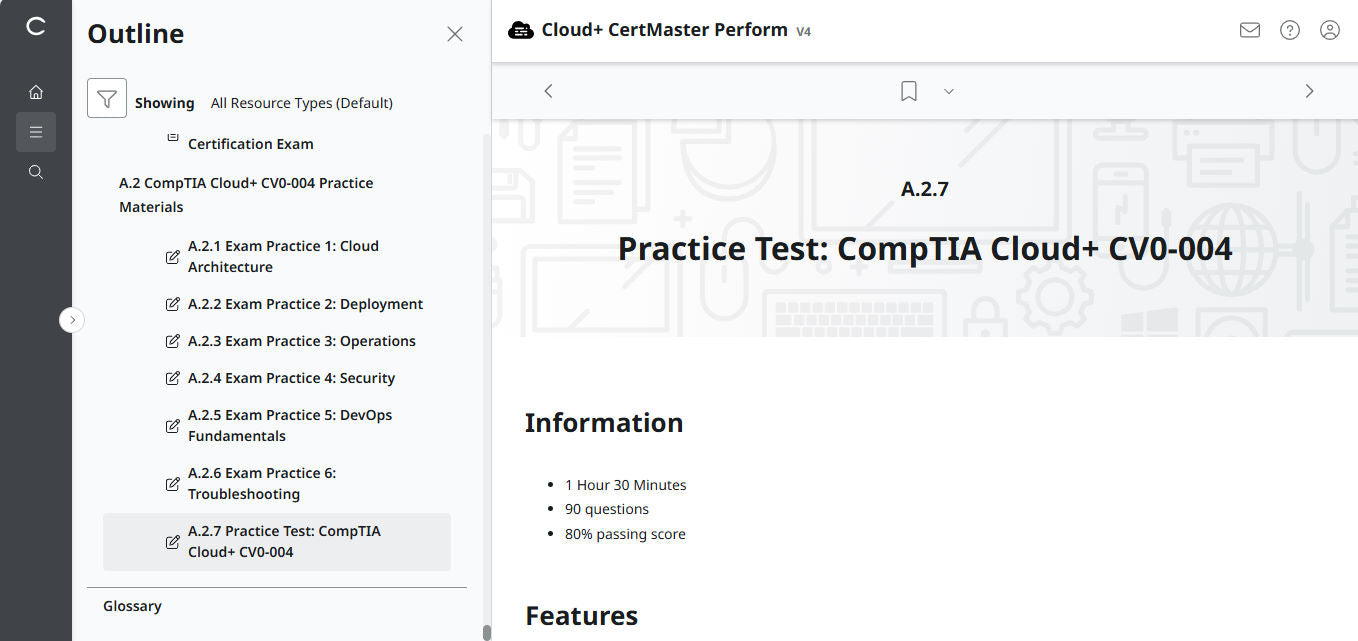Open the Home sidebar icon
The width and height of the screenshot is (1358, 641).
[36, 91]
